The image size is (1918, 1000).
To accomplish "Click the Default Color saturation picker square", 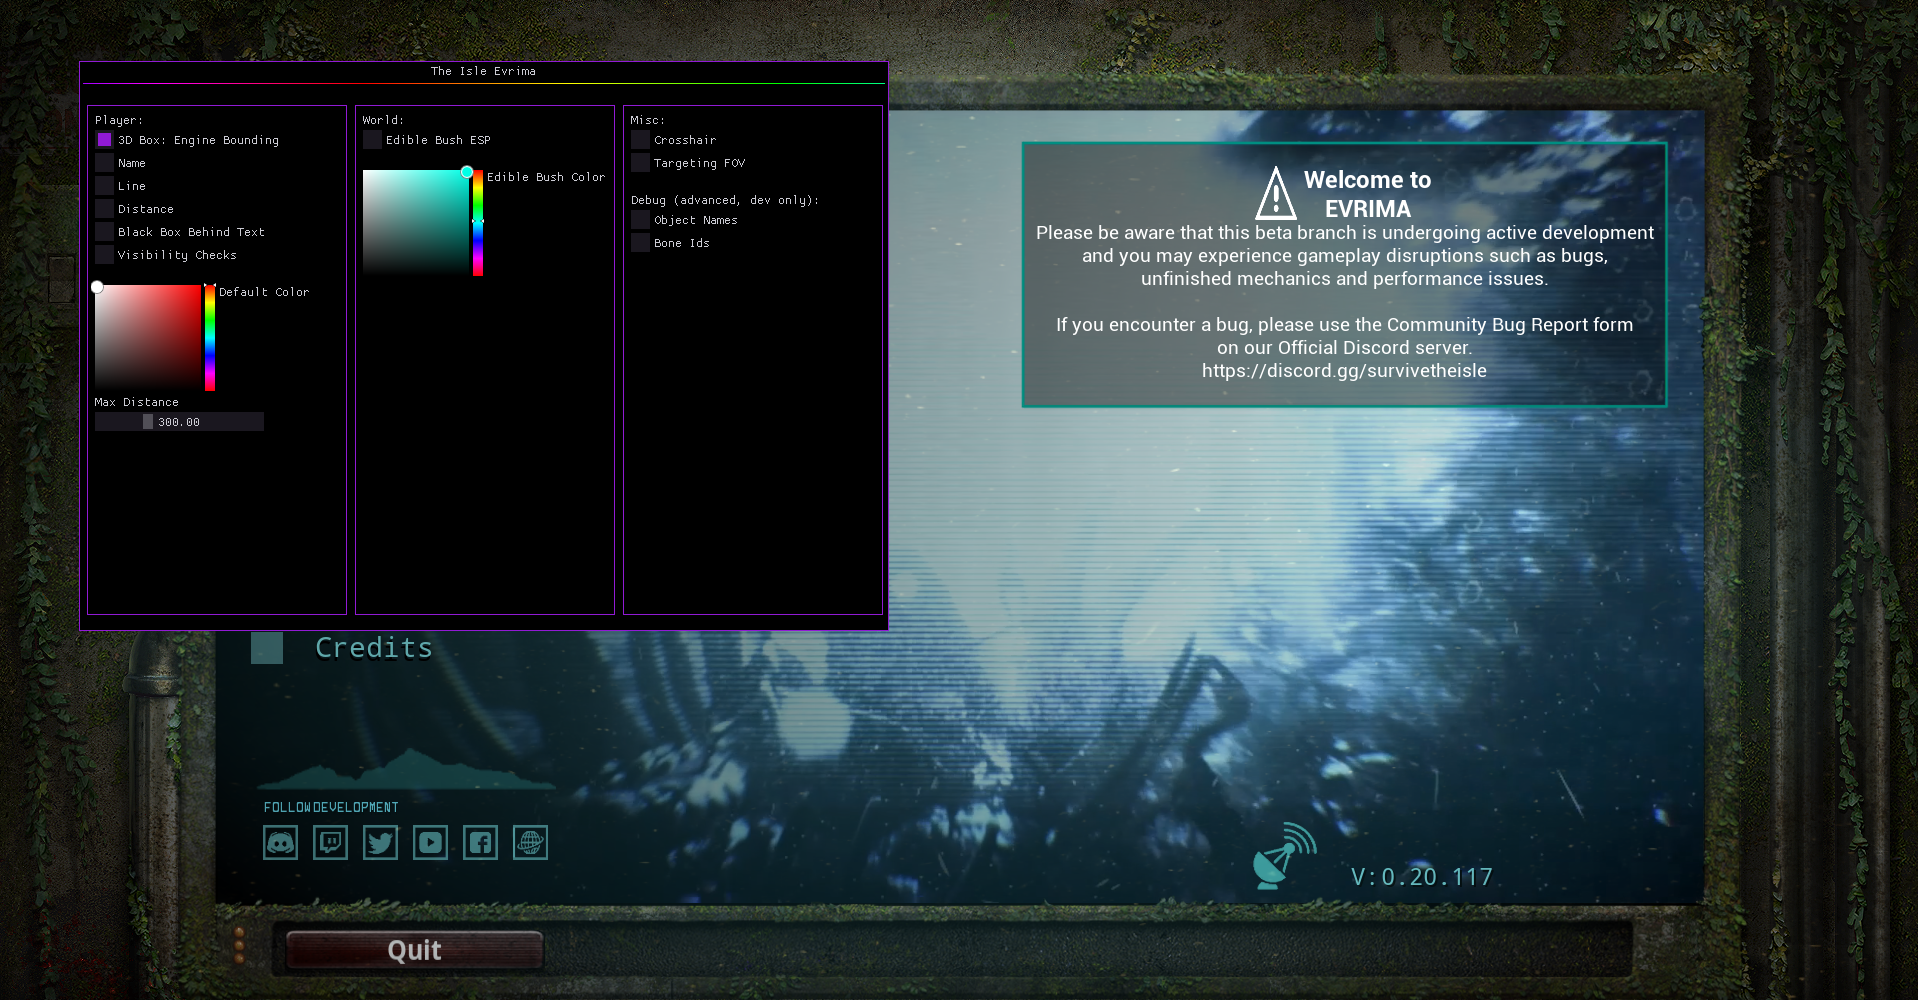I will click(x=148, y=337).
